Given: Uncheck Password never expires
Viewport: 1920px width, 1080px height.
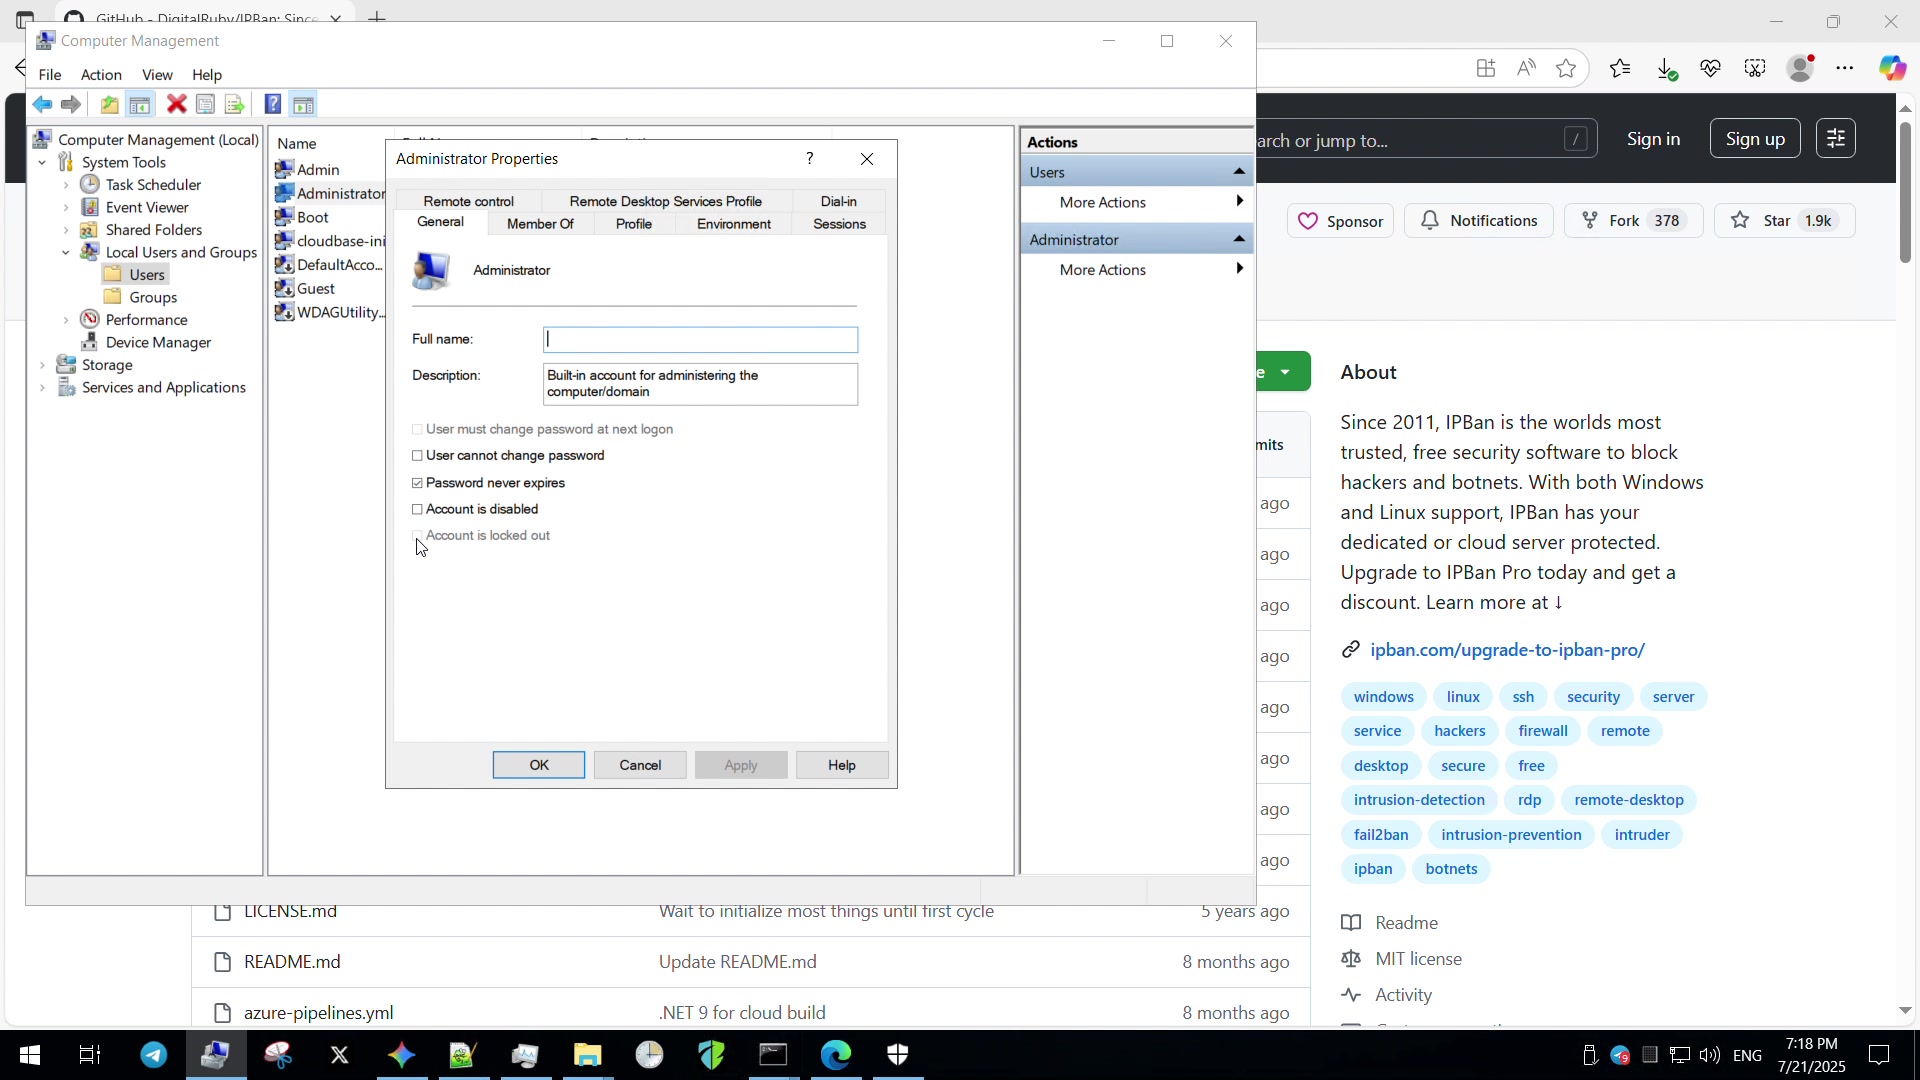Looking at the screenshot, I should click(x=418, y=483).
